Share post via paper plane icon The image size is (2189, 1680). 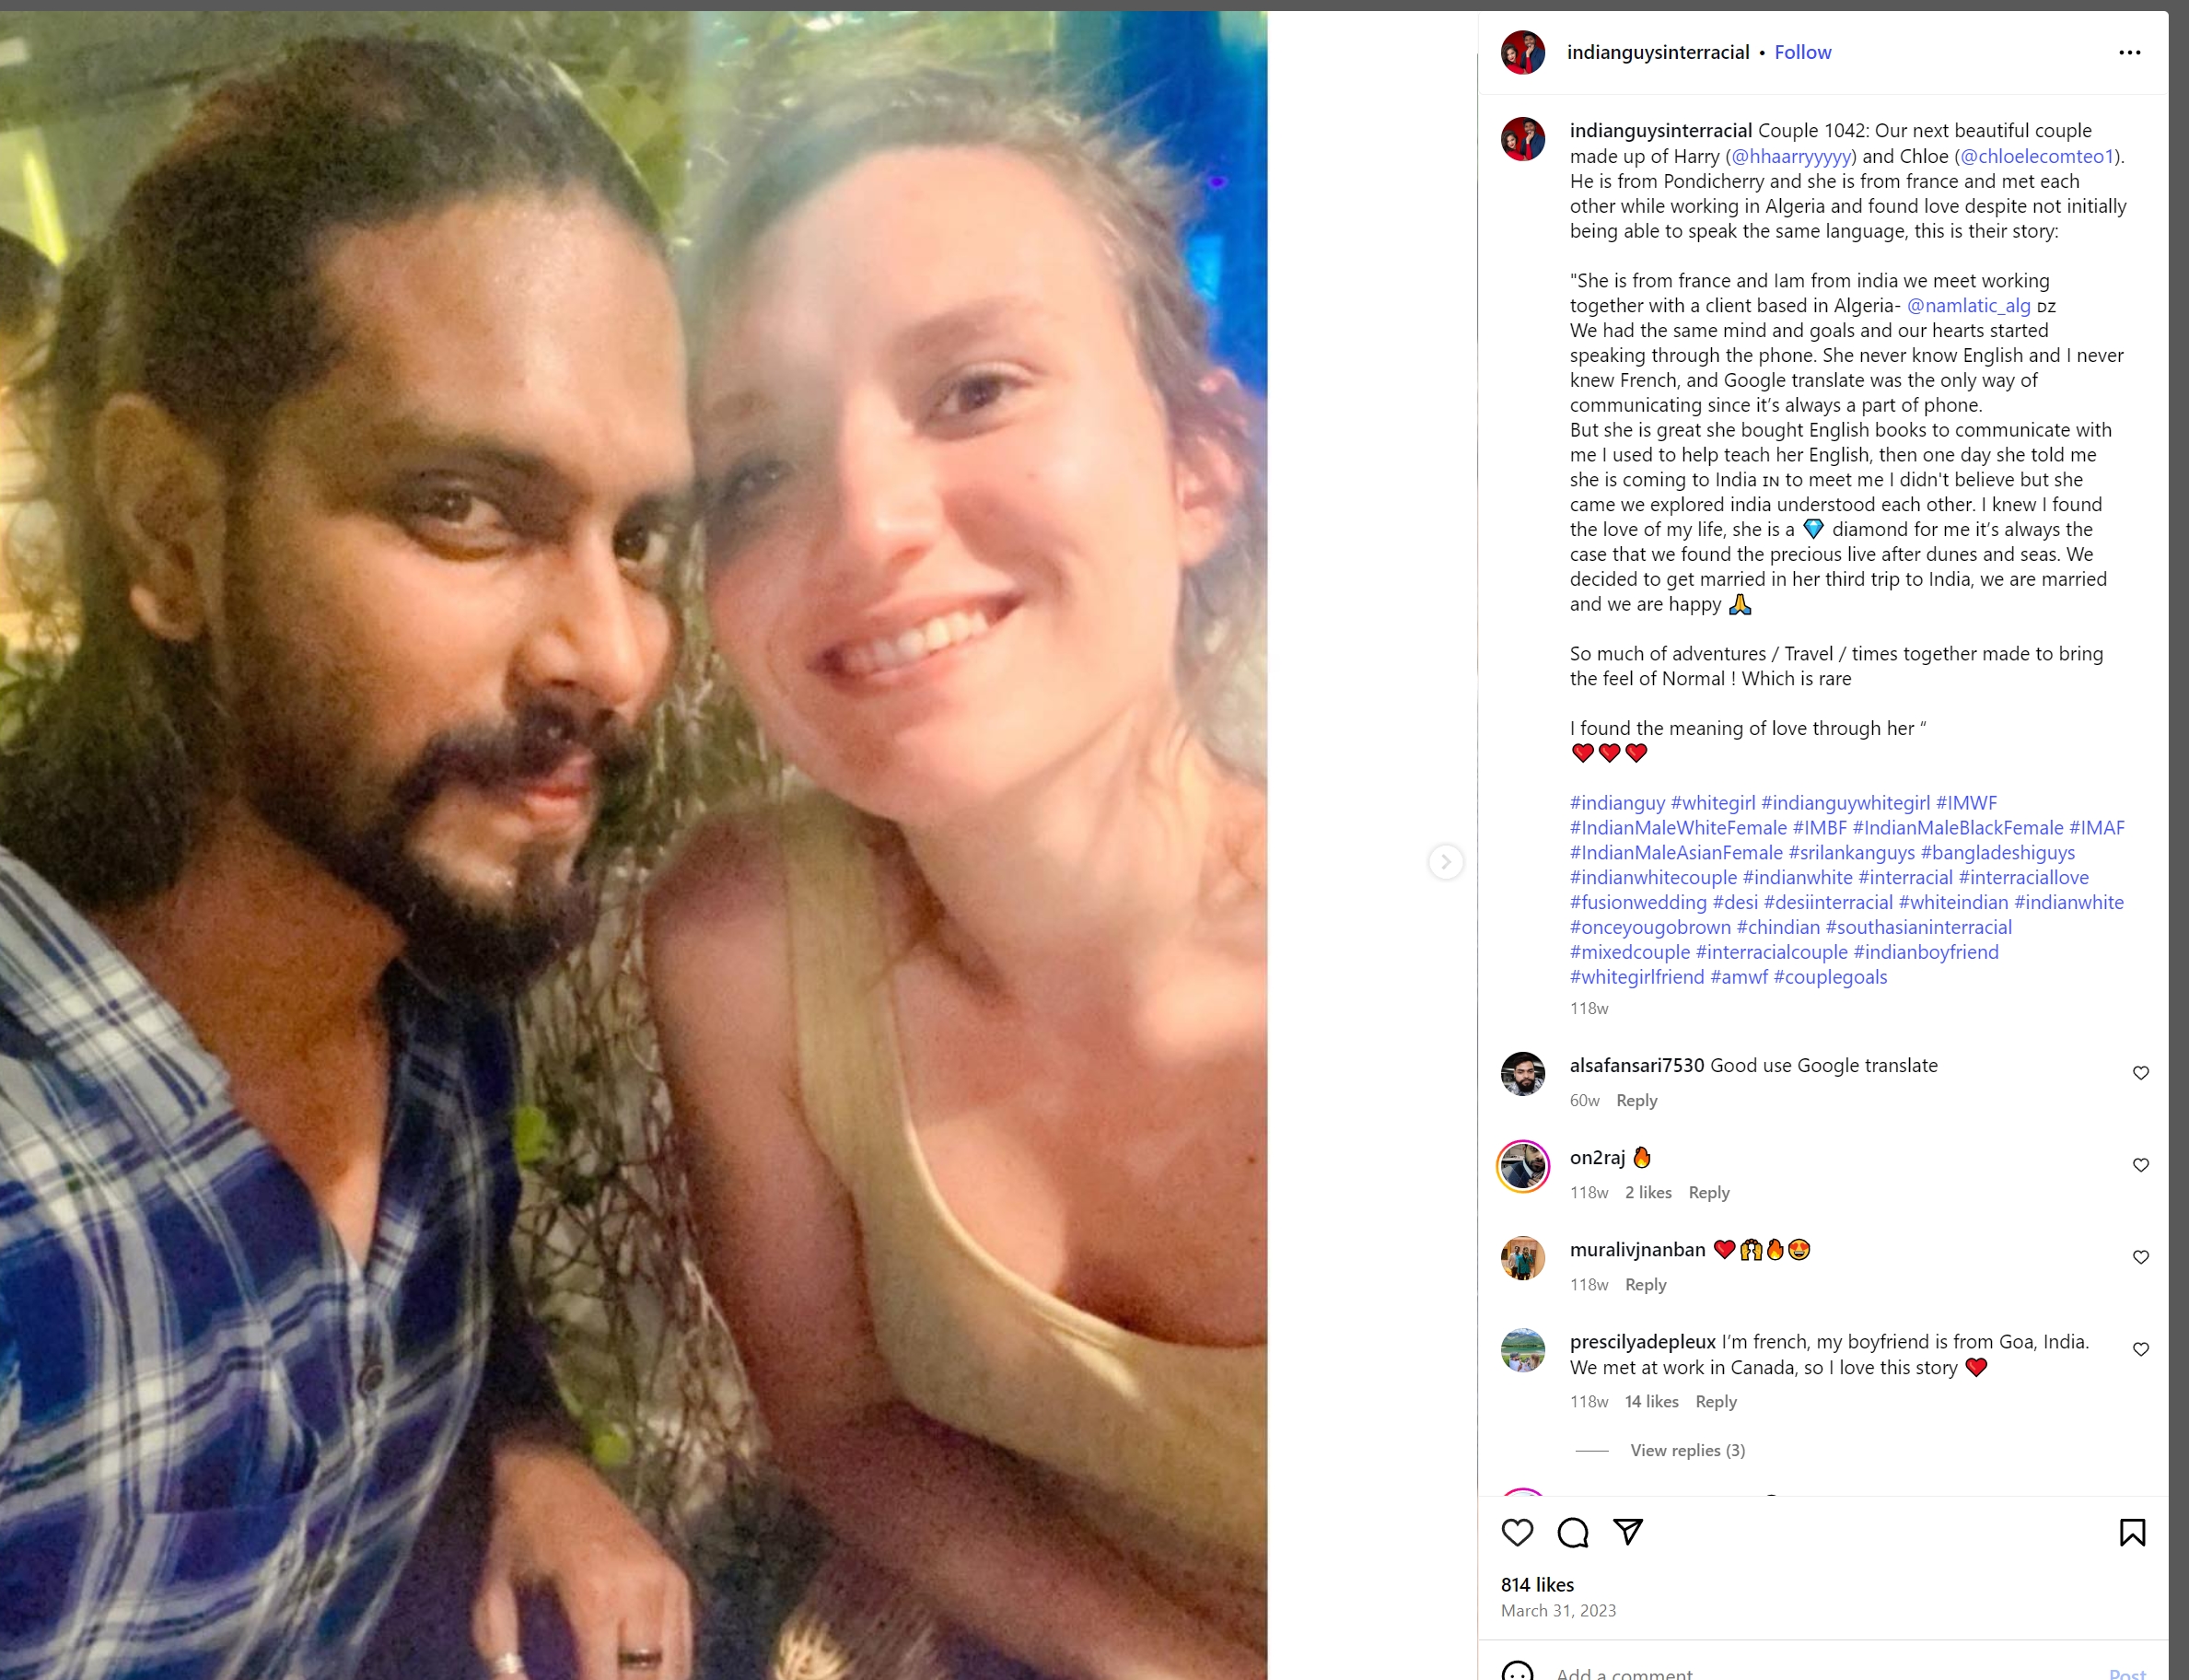click(x=1628, y=1532)
